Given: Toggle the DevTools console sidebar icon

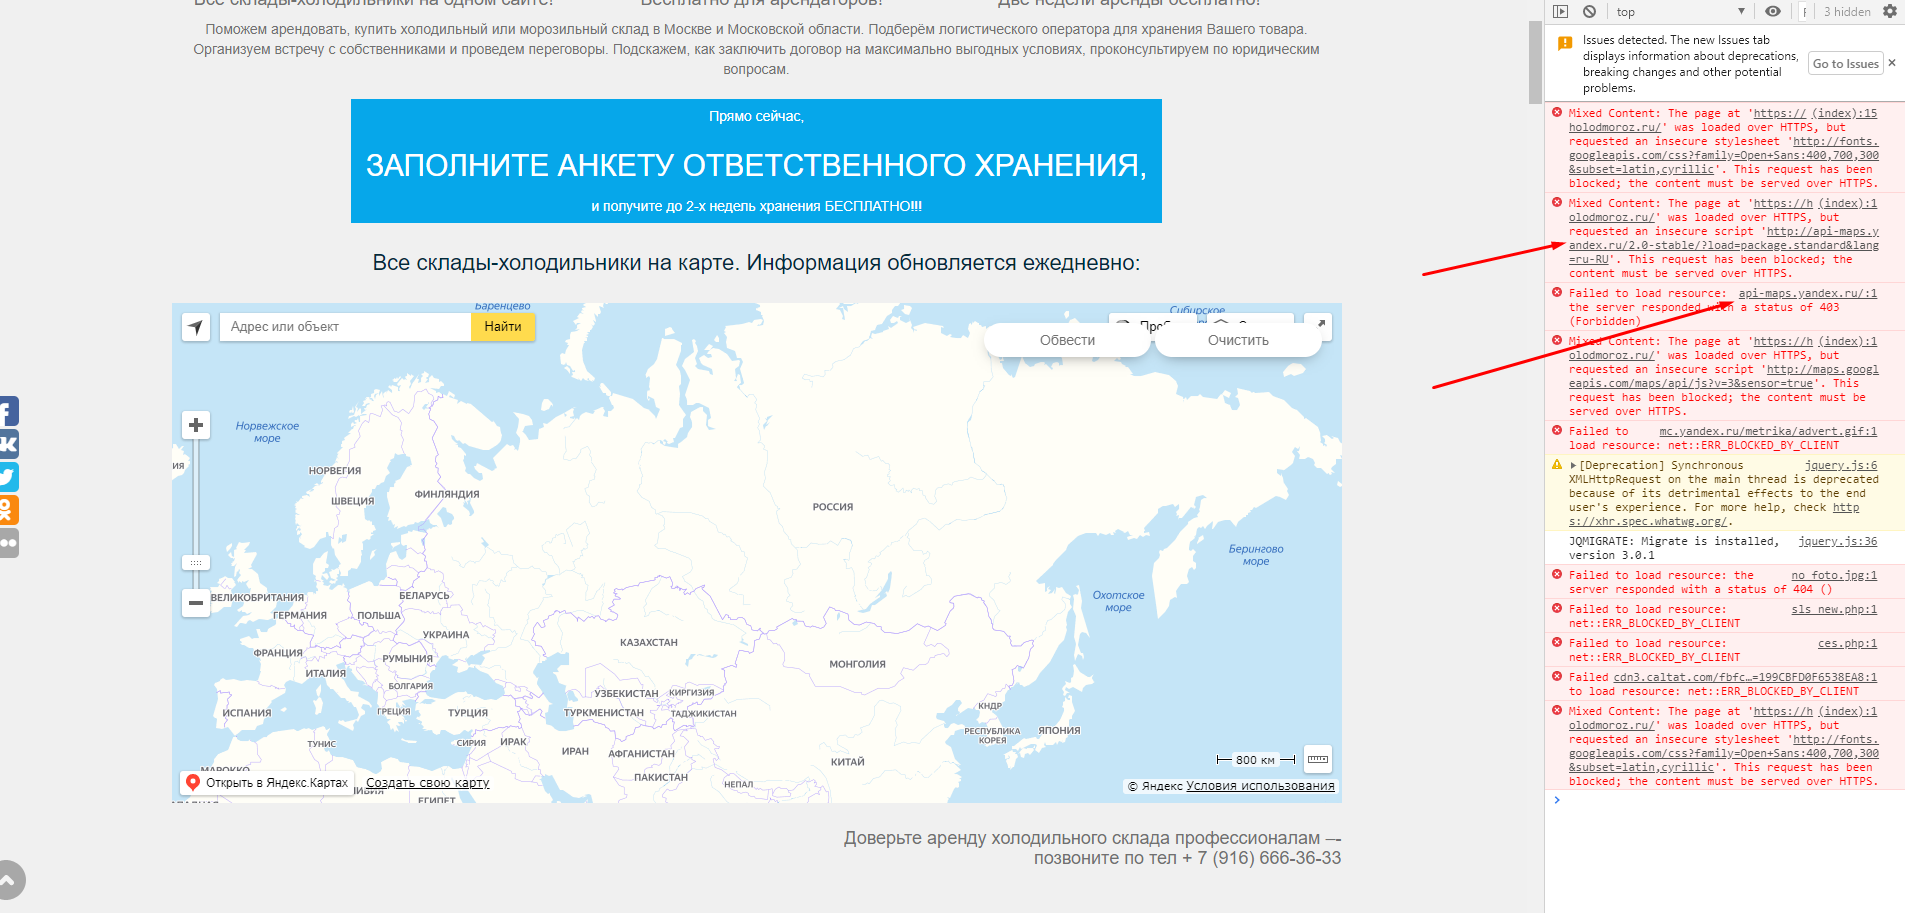Looking at the screenshot, I should [x=1561, y=12].
